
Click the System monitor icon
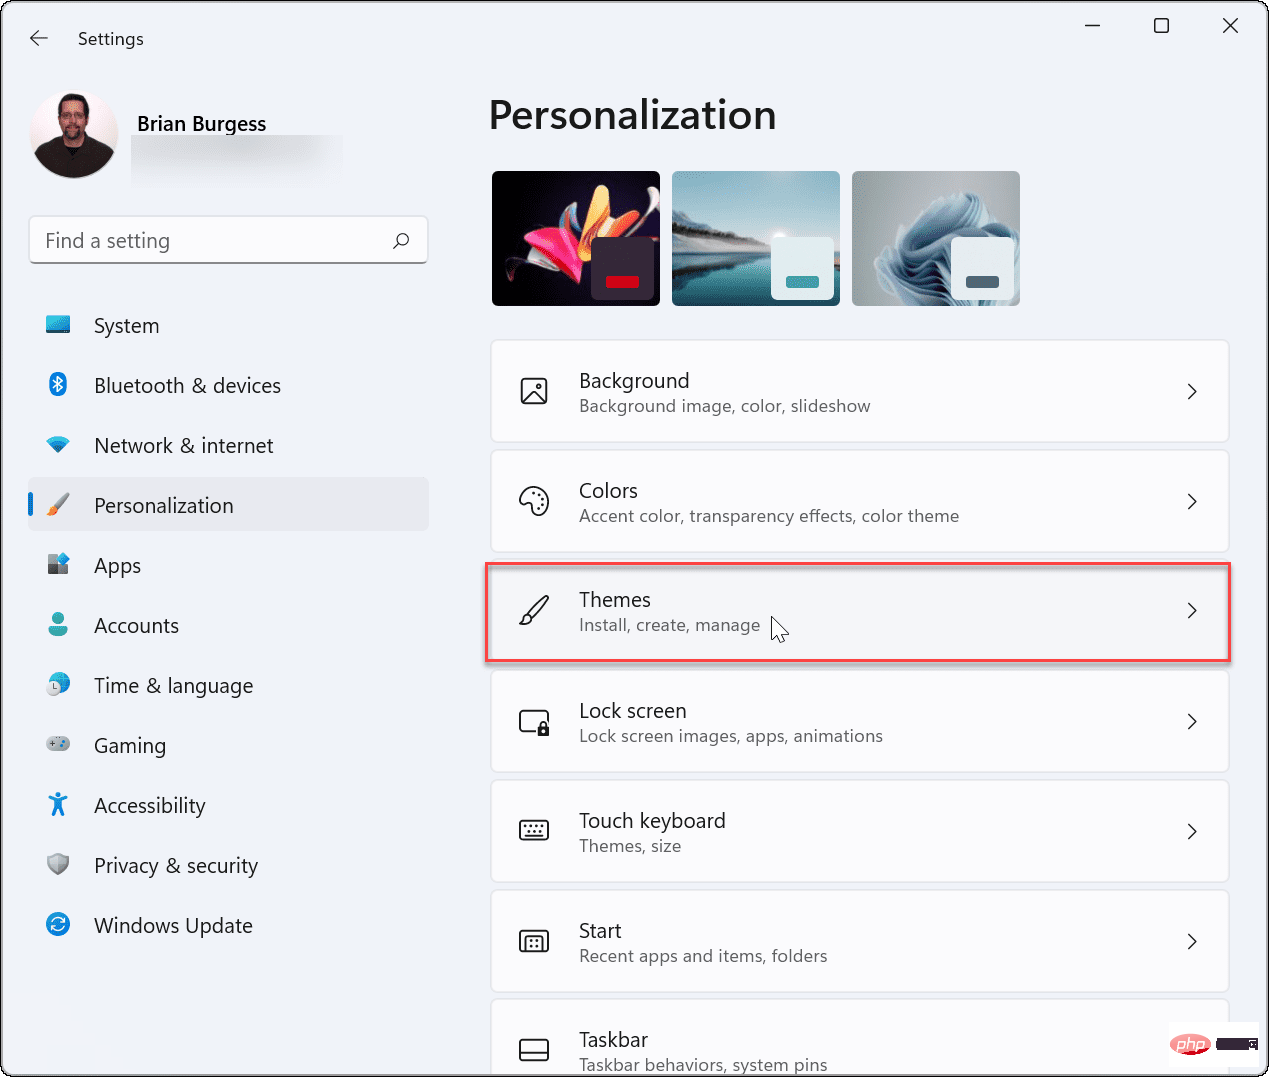(58, 325)
